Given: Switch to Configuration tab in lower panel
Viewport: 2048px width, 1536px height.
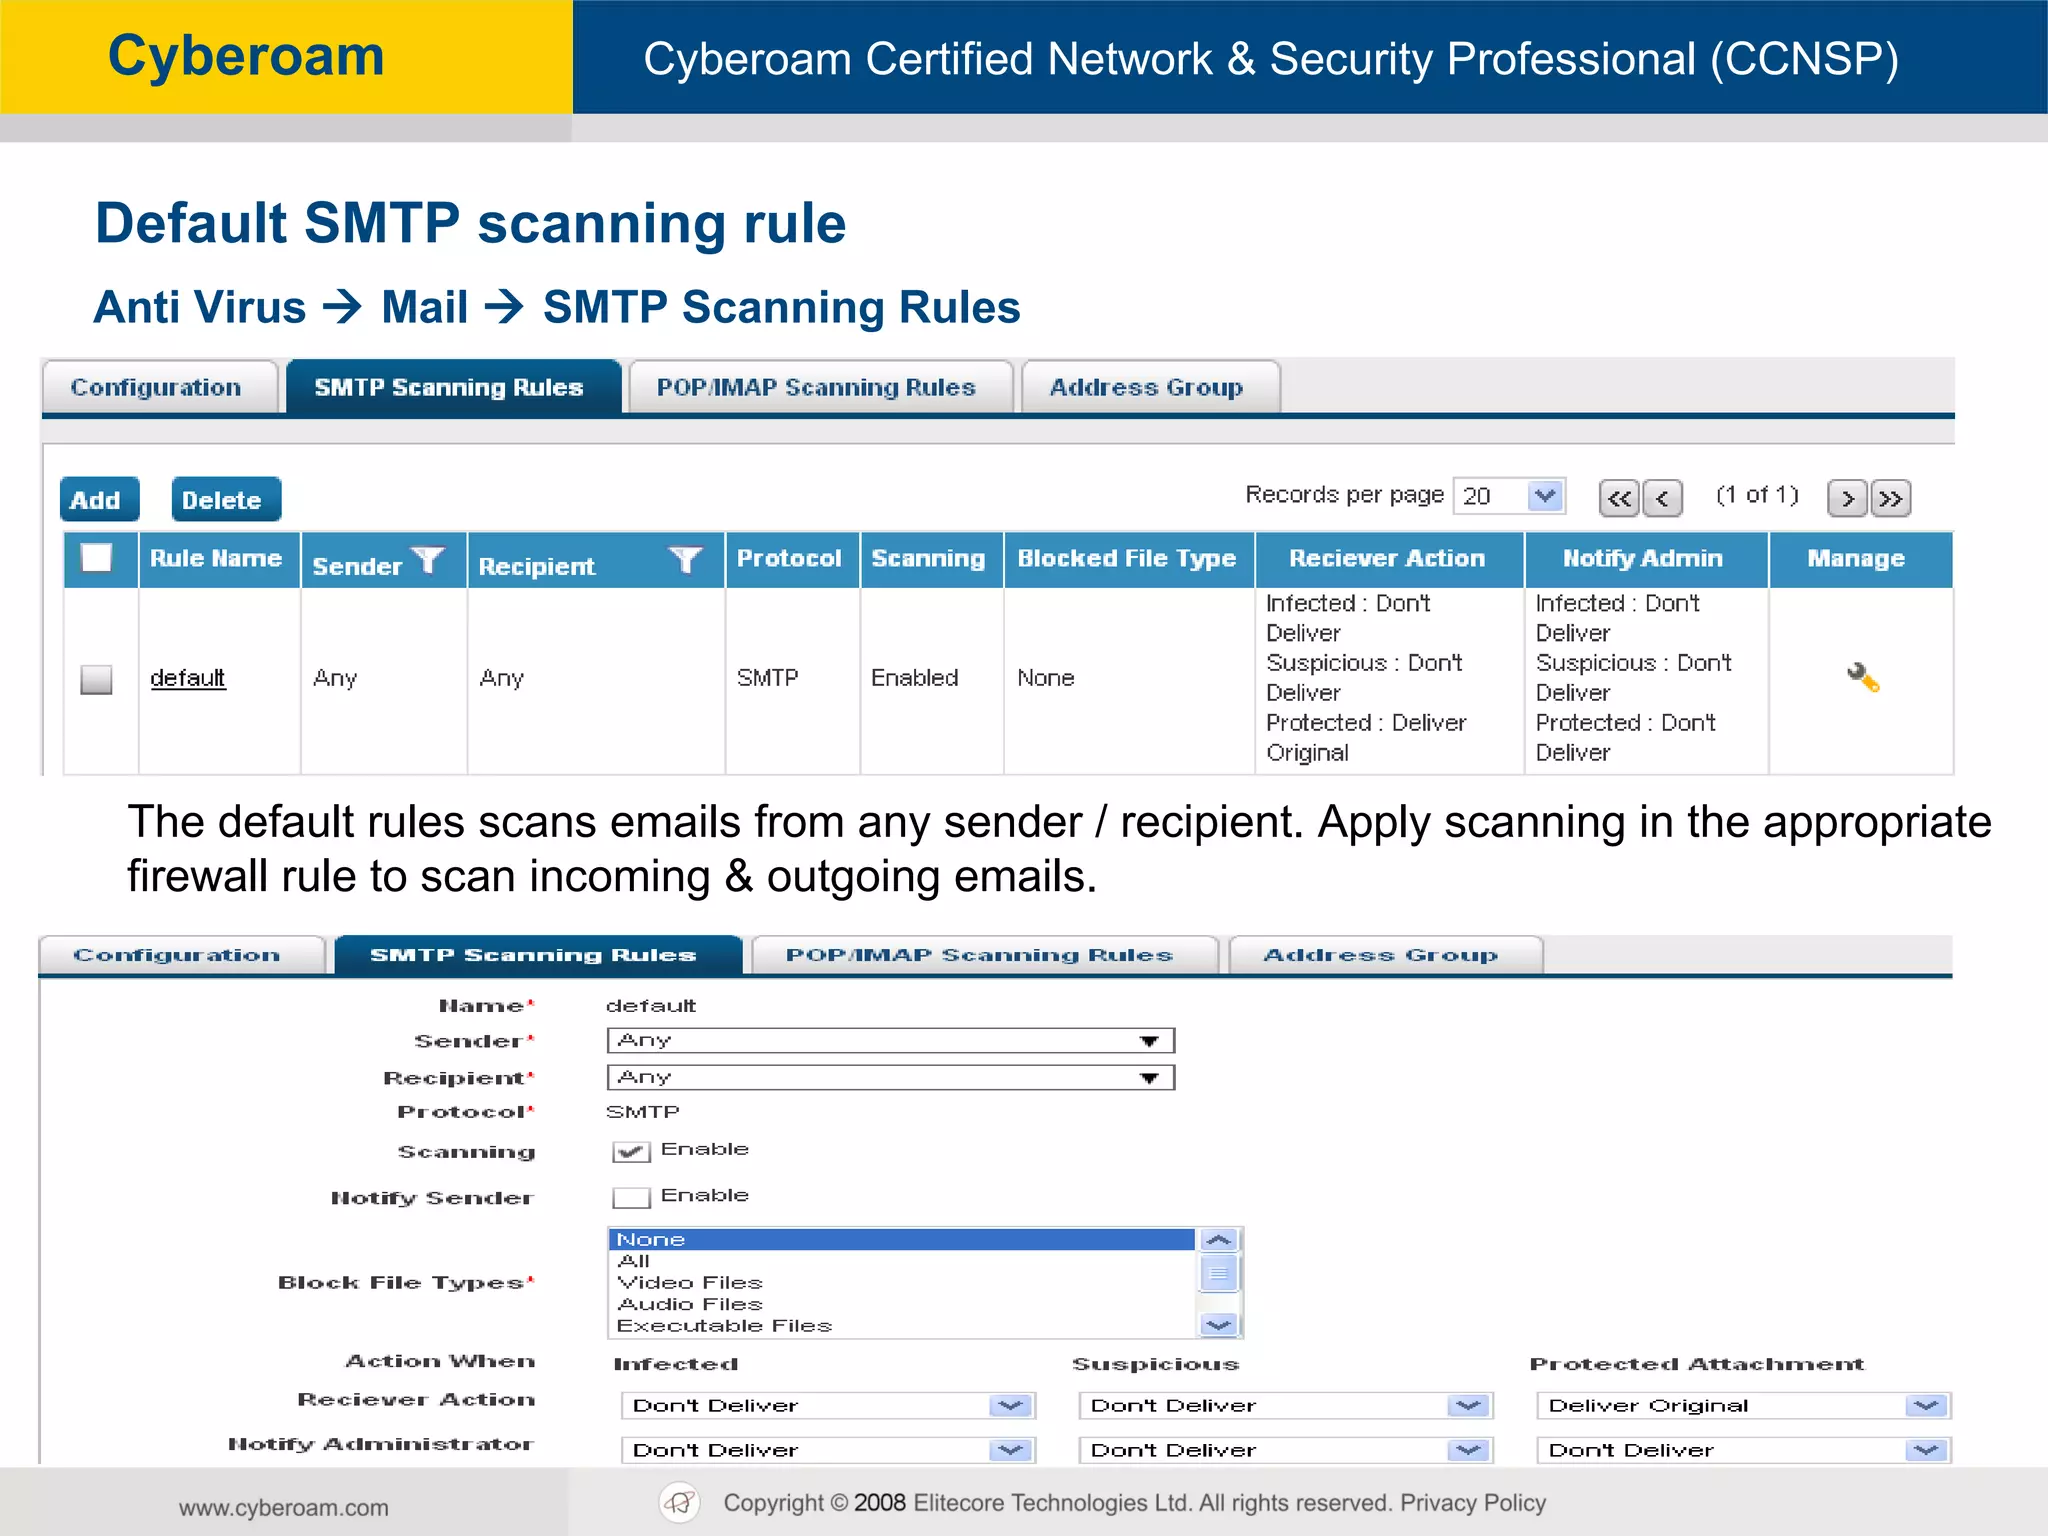Looking at the screenshot, I should coord(180,955).
